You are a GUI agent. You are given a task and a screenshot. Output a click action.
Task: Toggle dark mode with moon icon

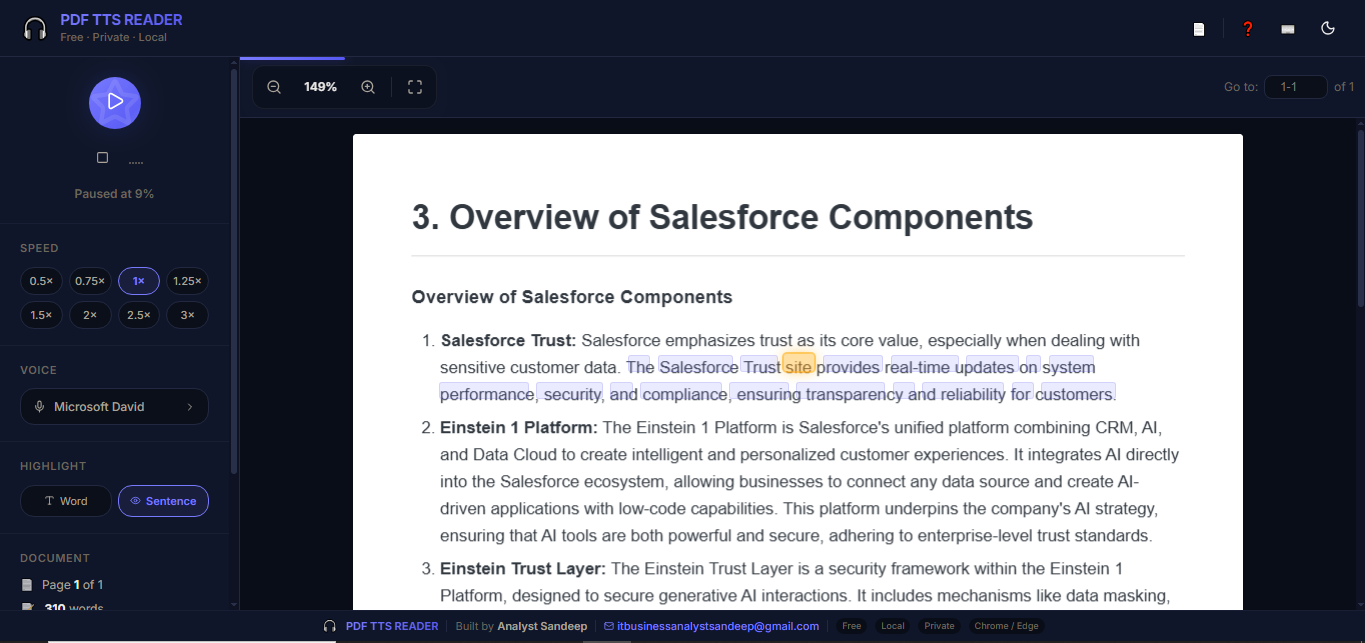click(1328, 28)
